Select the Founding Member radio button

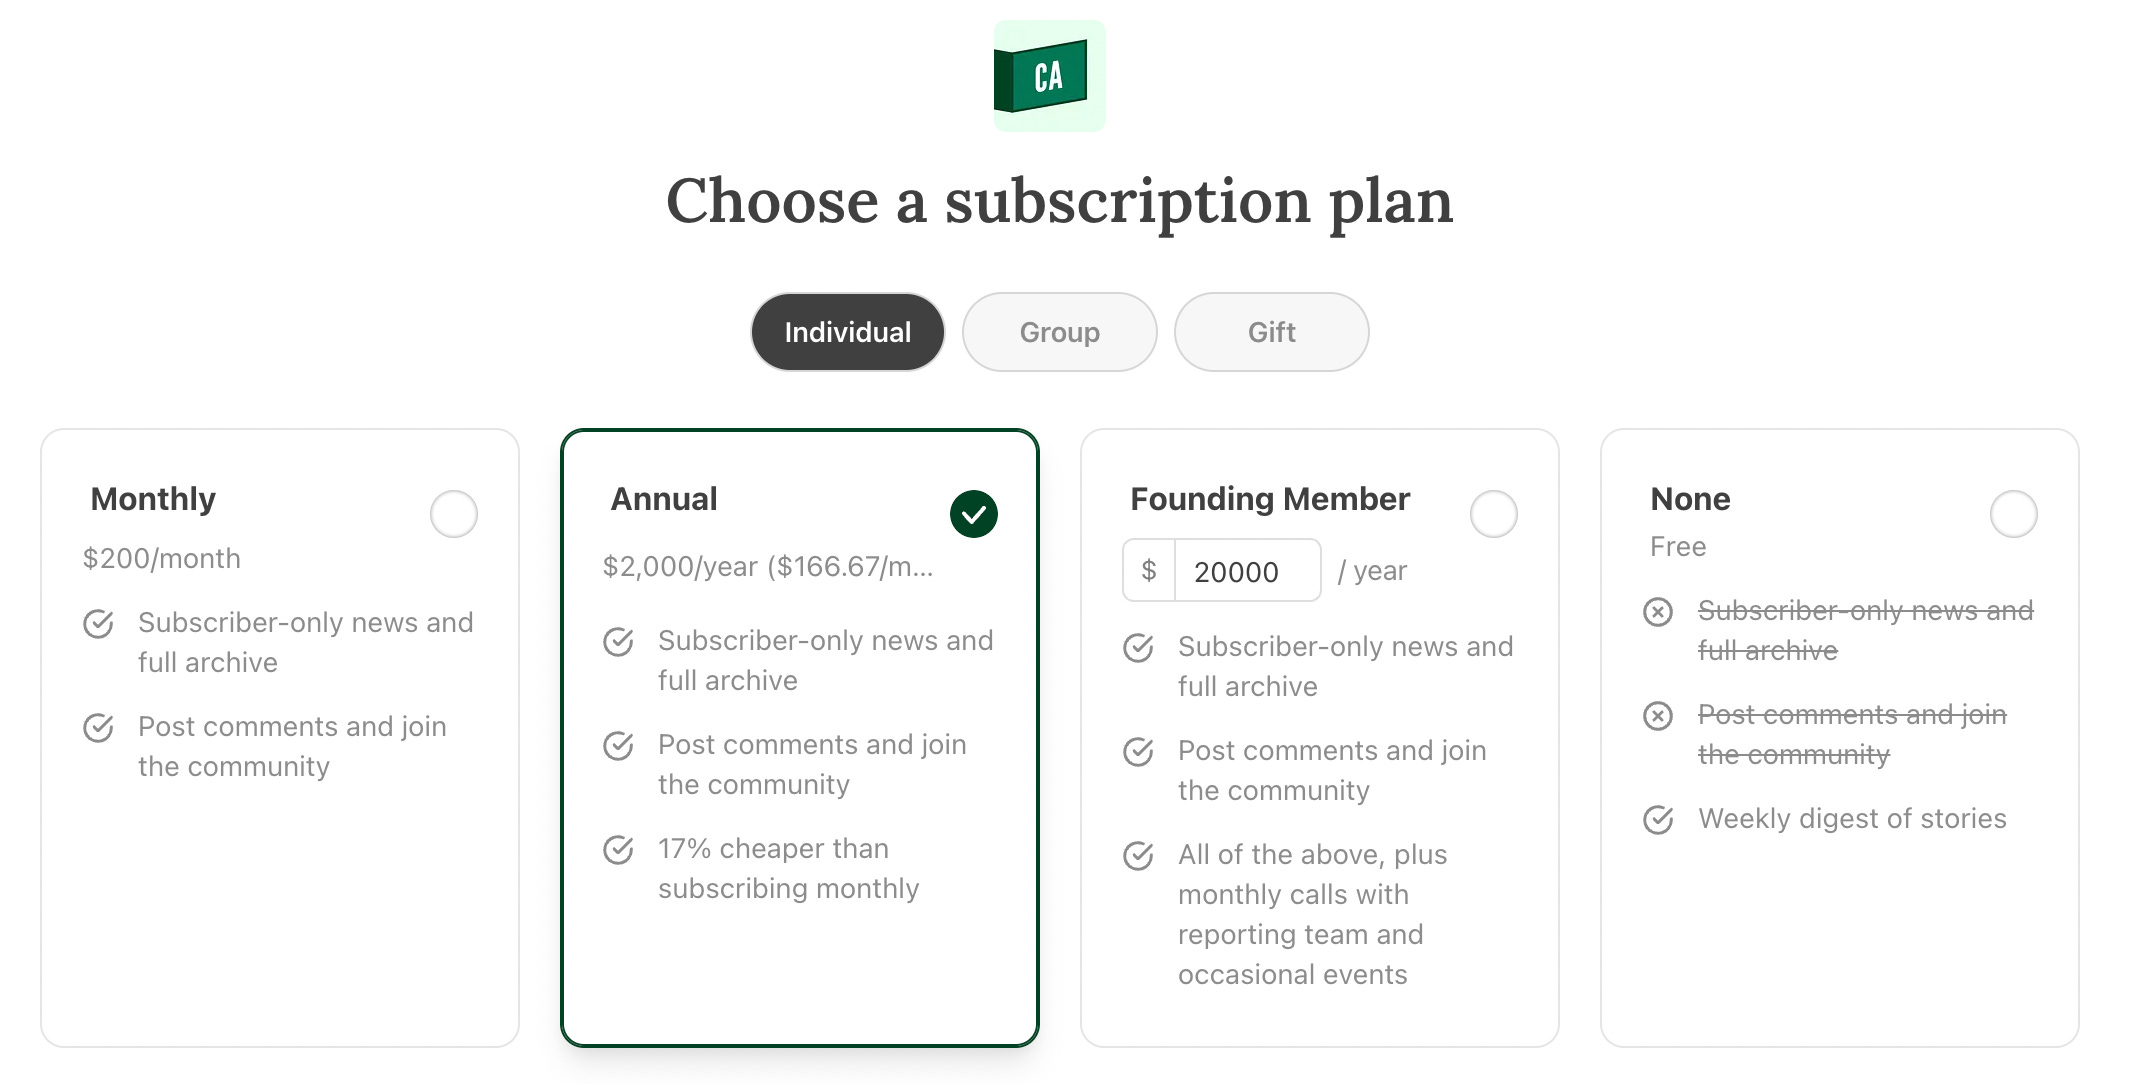tap(1493, 513)
